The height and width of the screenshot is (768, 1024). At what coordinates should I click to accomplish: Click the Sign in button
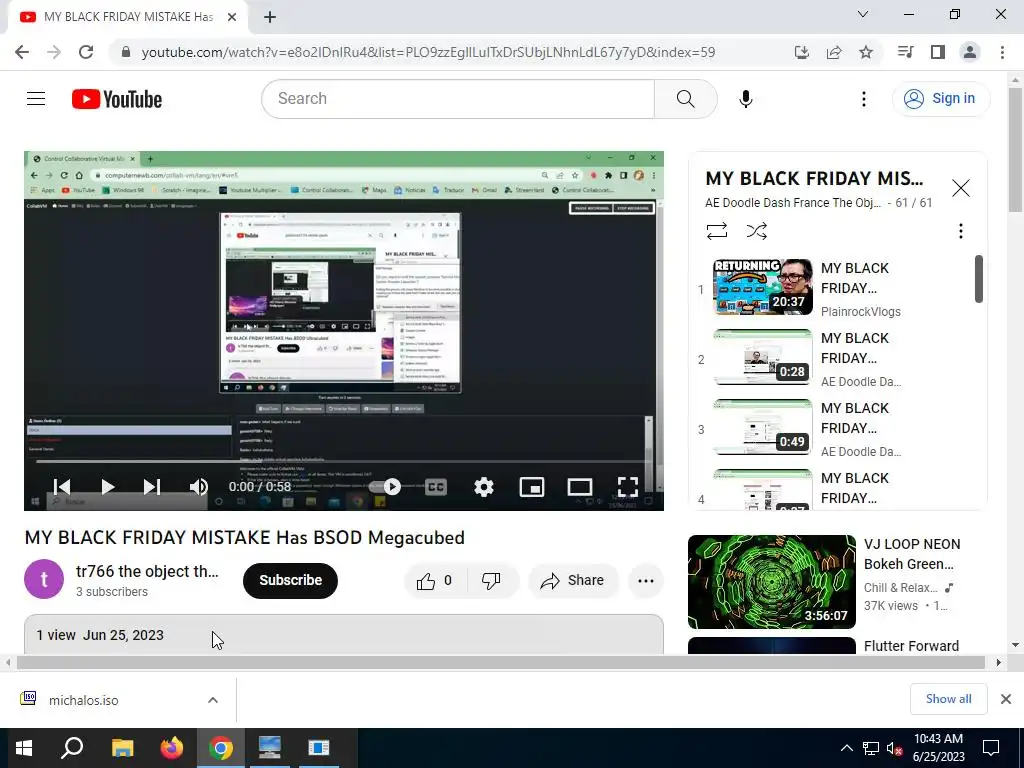coord(940,99)
